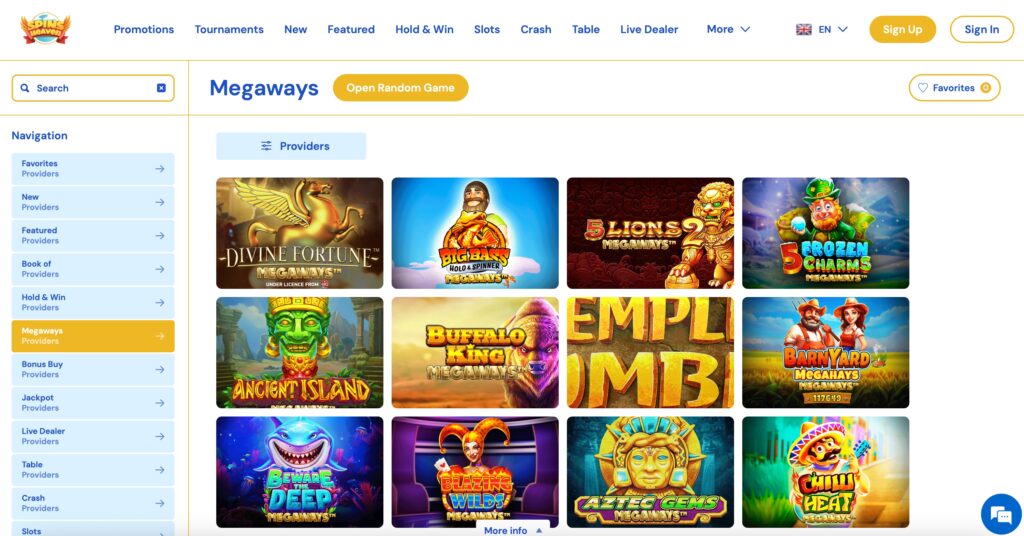Click arrow icon on Bonus Buy row
Image resolution: width=1024 pixels, height=536 pixels.
[159, 370]
